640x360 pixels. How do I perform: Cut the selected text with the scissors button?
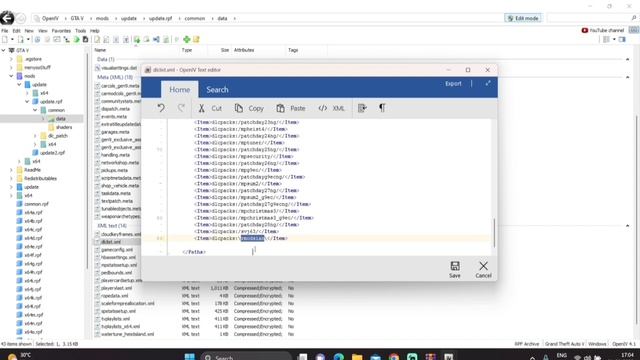(x=210, y=108)
